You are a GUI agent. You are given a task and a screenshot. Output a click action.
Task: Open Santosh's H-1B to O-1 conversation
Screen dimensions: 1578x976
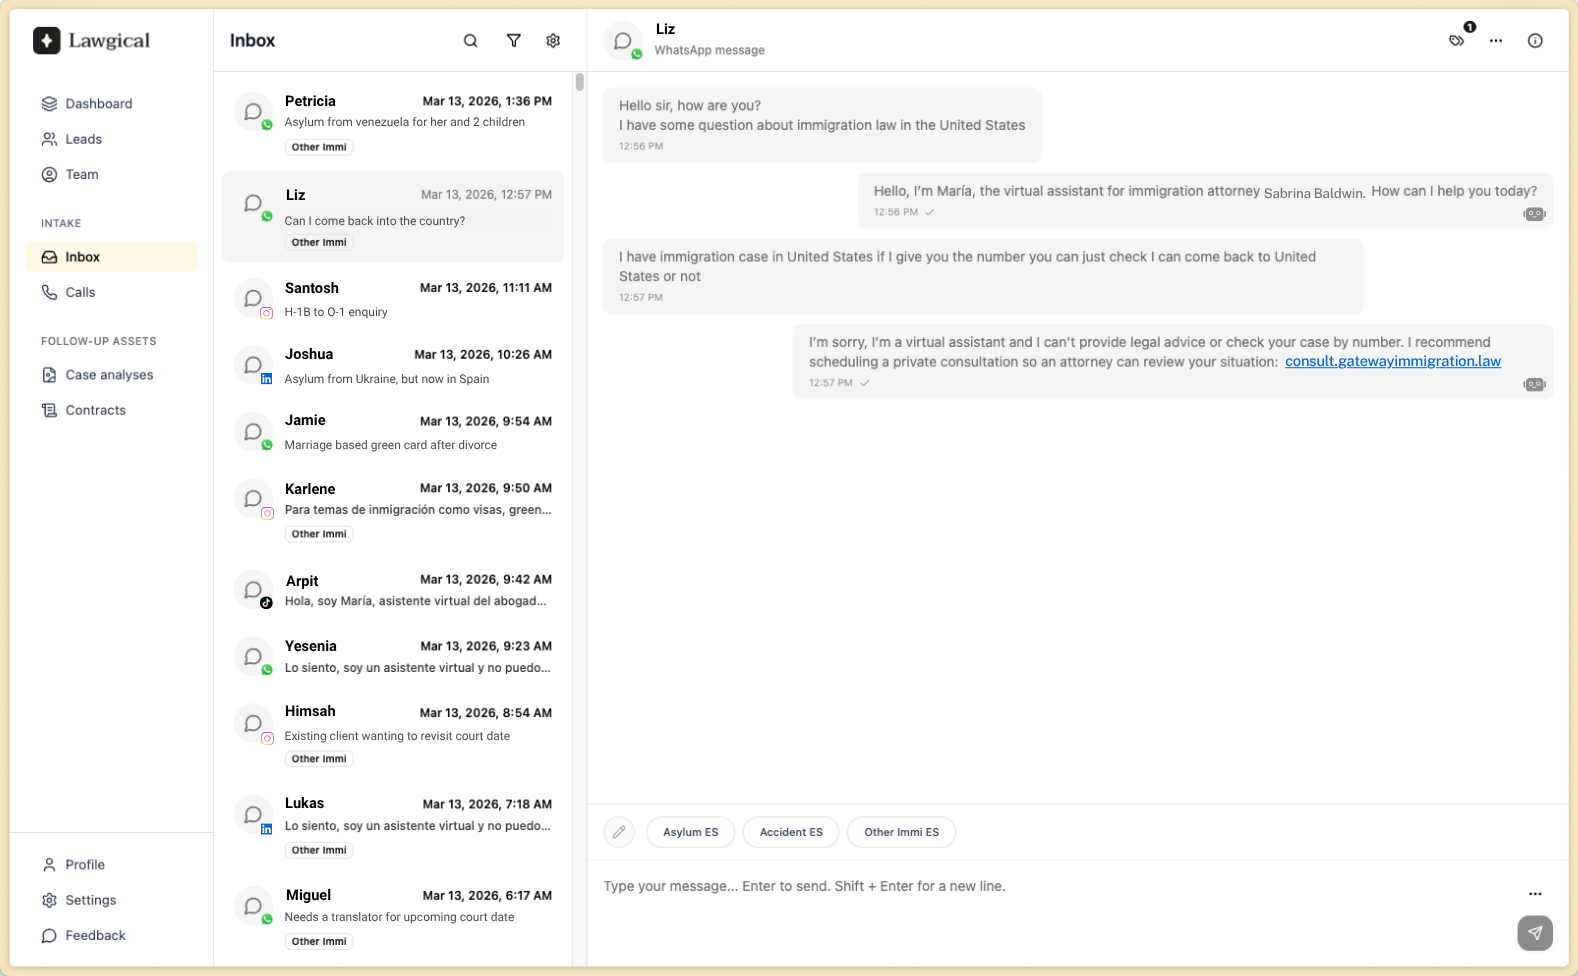pos(393,300)
